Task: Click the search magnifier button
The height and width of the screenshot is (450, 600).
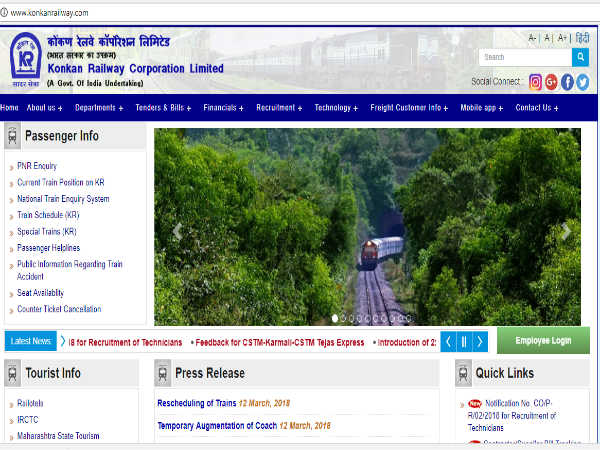Action: (580, 57)
